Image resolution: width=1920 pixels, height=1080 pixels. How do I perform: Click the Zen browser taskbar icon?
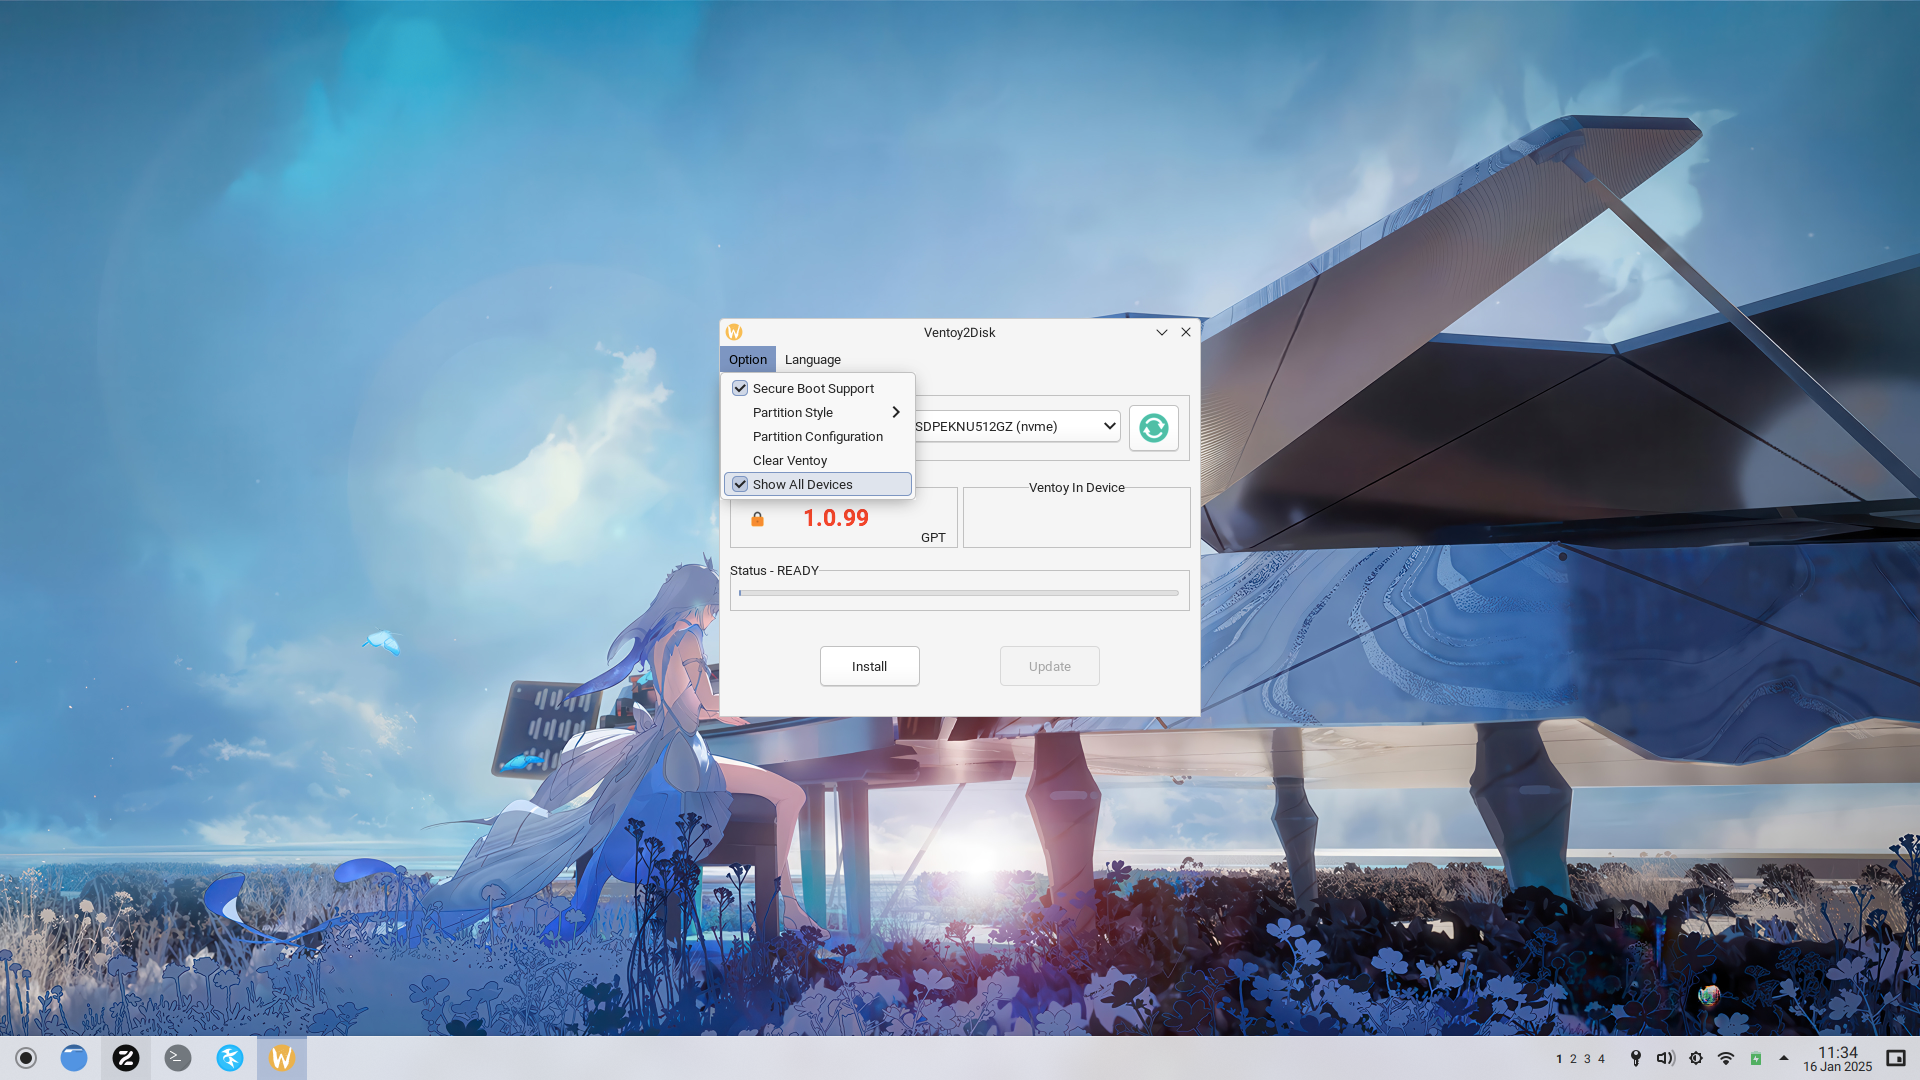click(126, 1057)
